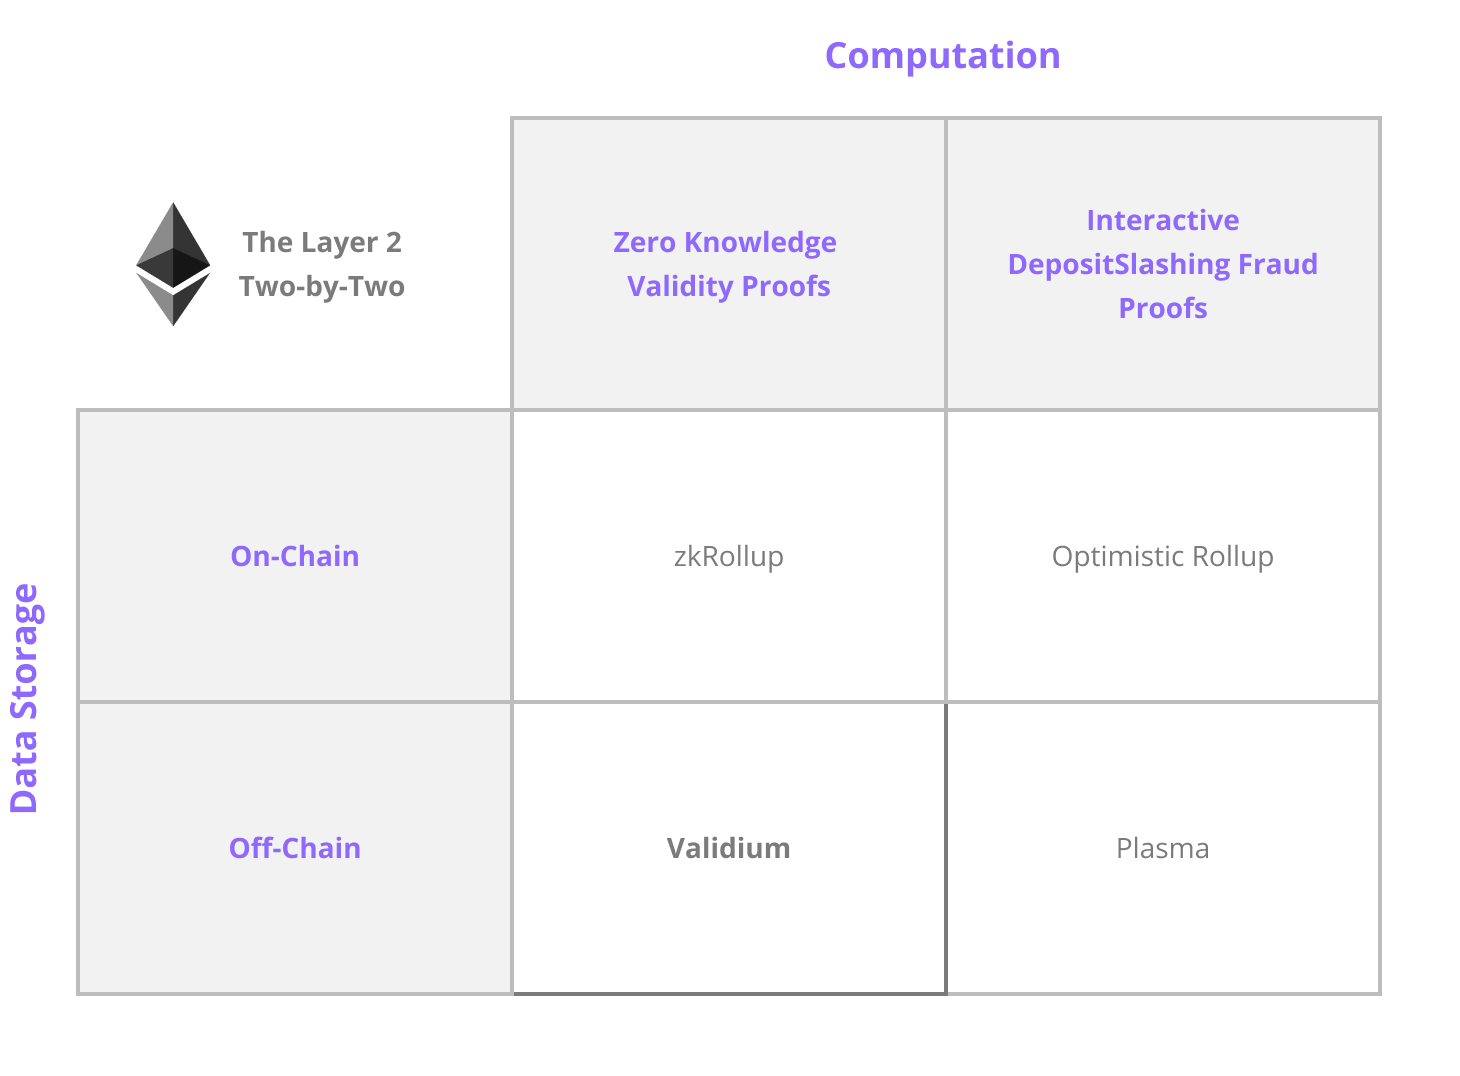This screenshot has width=1460, height=1076.
Task: Click the zkRollup cell text
Action: (x=728, y=556)
